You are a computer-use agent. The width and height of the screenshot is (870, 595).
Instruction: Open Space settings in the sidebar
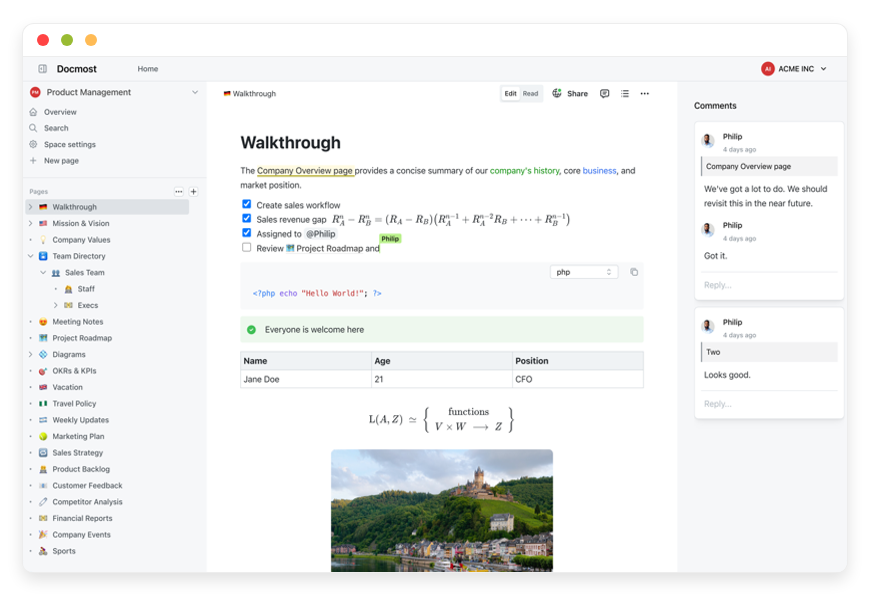click(x=70, y=144)
